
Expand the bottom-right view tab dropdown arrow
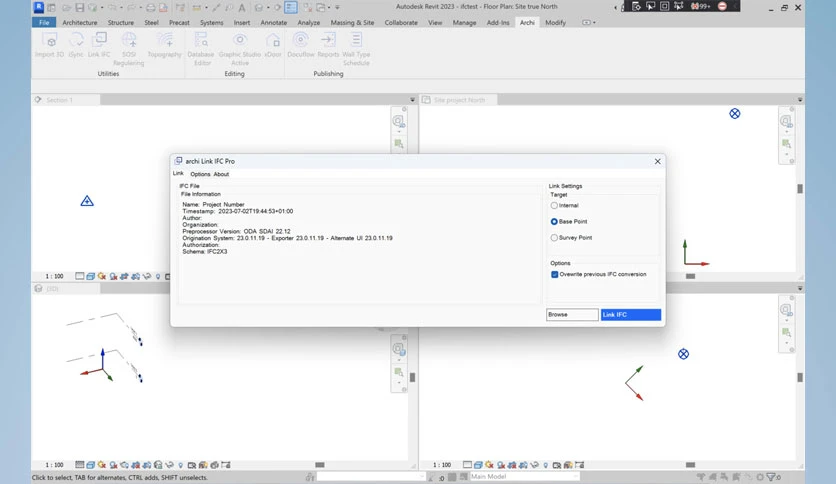coord(800,288)
